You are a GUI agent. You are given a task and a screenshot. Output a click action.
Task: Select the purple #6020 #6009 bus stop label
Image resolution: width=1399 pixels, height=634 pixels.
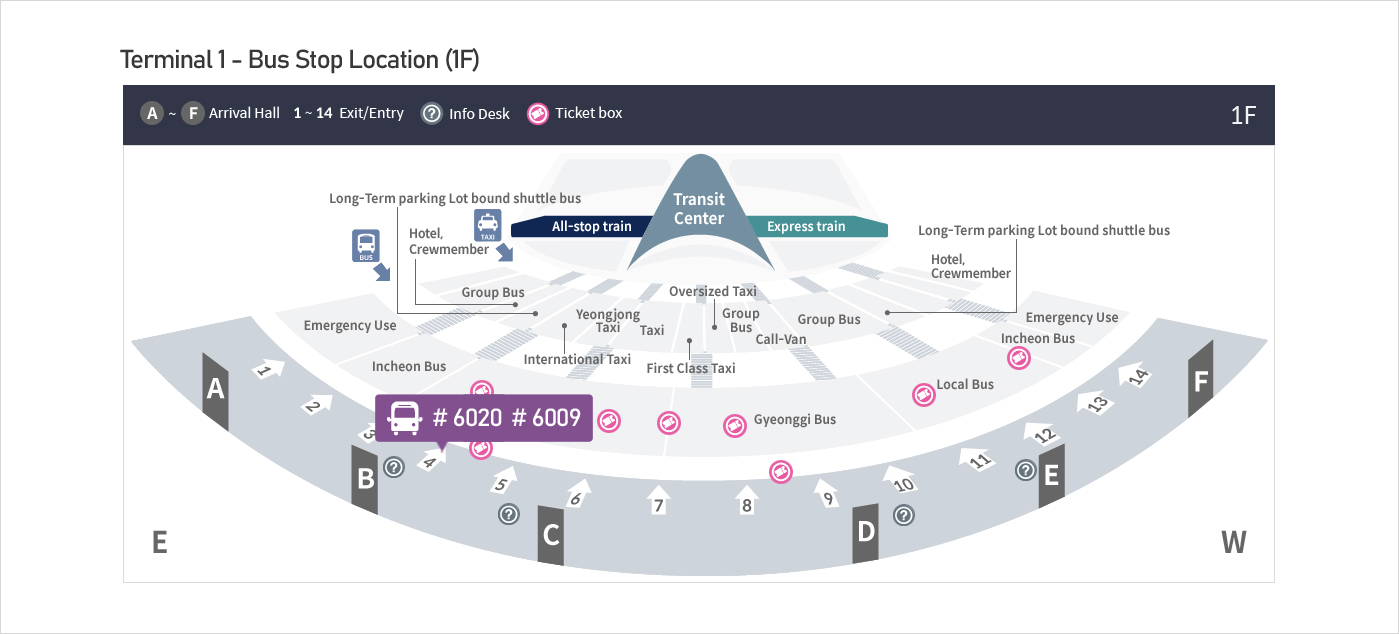(x=484, y=418)
